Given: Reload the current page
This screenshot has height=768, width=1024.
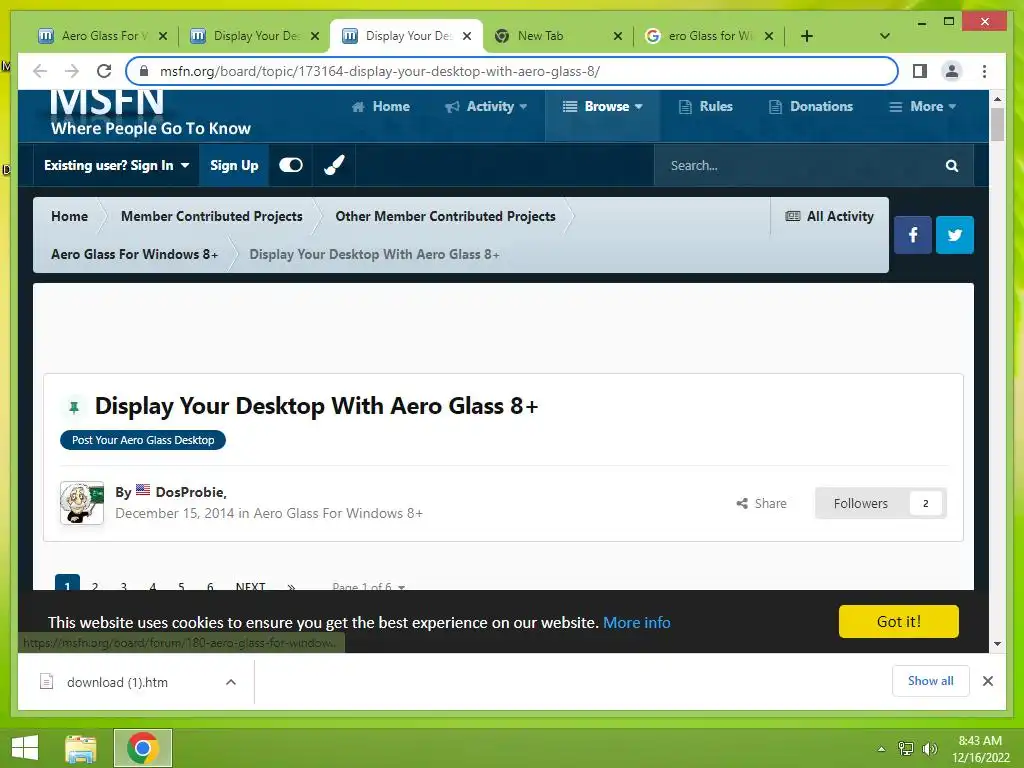Looking at the screenshot, I should click(104, 71).
